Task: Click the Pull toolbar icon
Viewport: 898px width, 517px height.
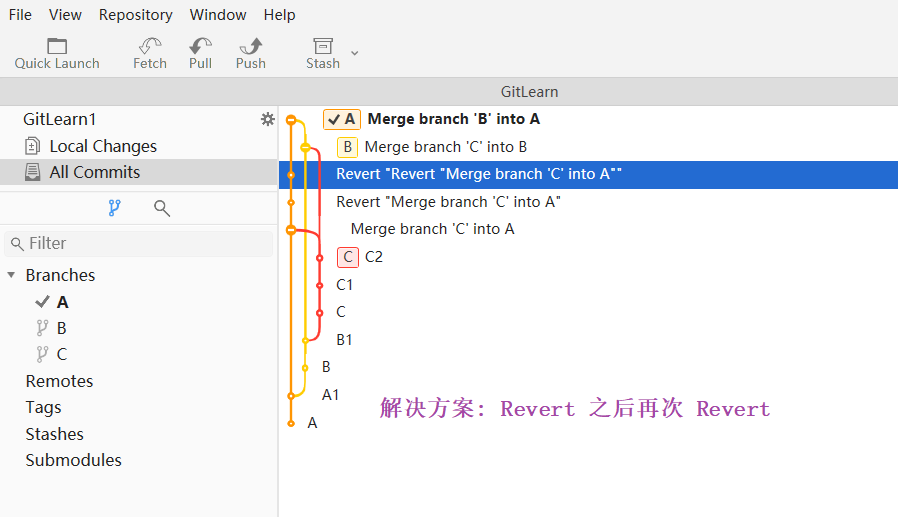Action: tap(200, 46)
